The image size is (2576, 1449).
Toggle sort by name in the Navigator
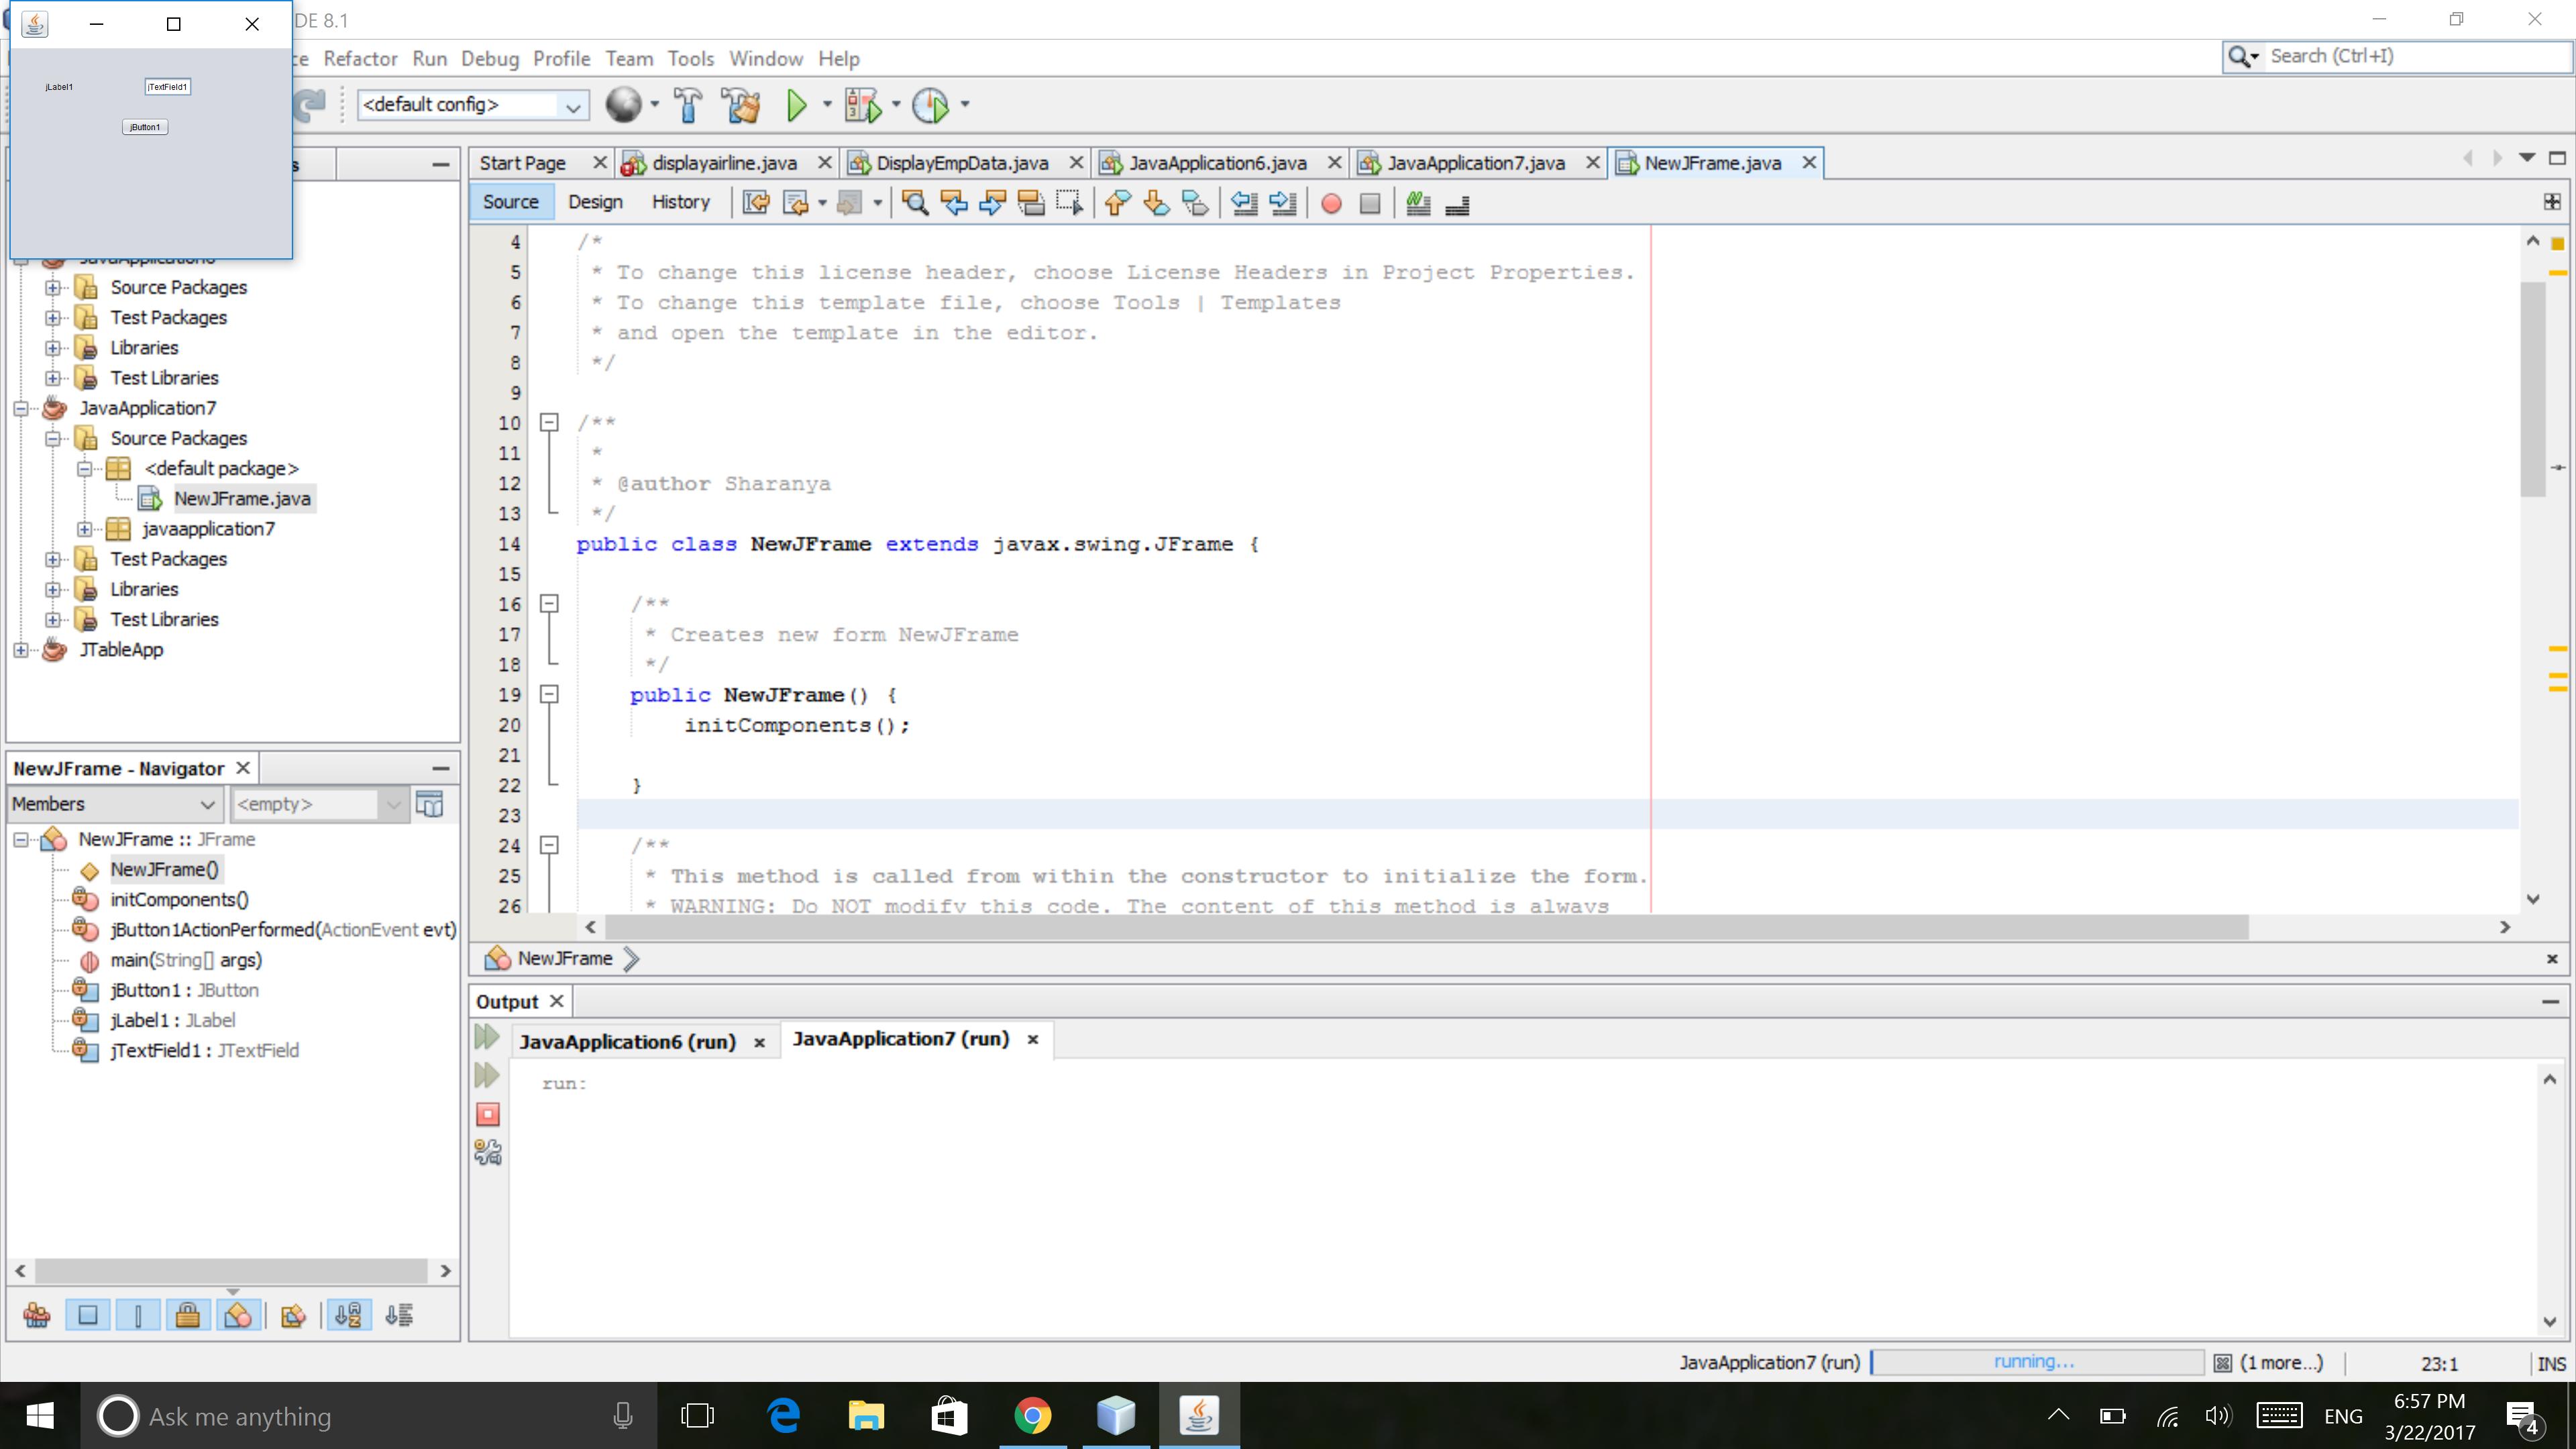click(x=349, y=1315)
